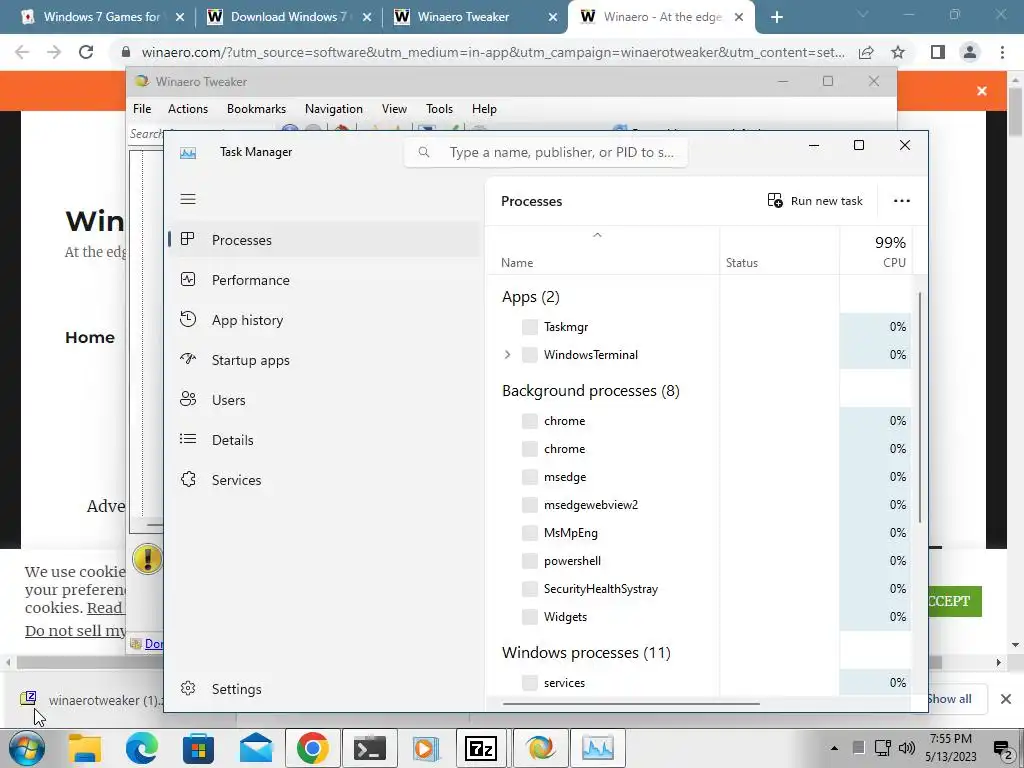The height and width of the screenshot is (768, 1024).
Task: Open the three-dot more options menu
Action: 902,200
